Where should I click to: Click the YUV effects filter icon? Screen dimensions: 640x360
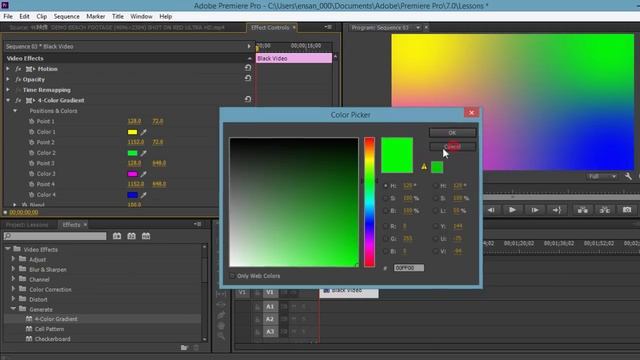click(146, 236)
